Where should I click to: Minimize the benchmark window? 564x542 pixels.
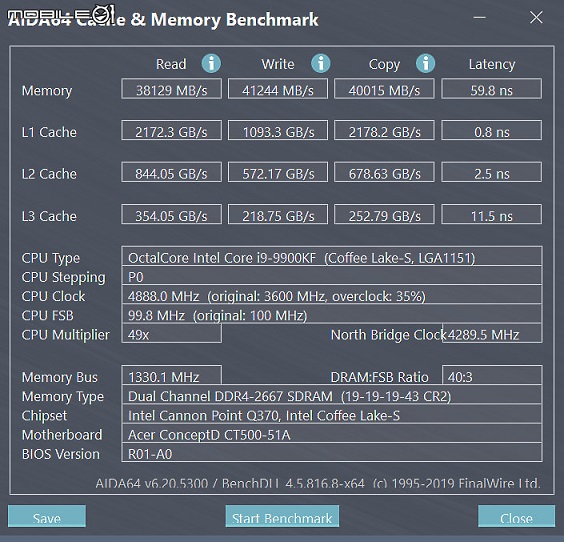(x=479, y=17)
